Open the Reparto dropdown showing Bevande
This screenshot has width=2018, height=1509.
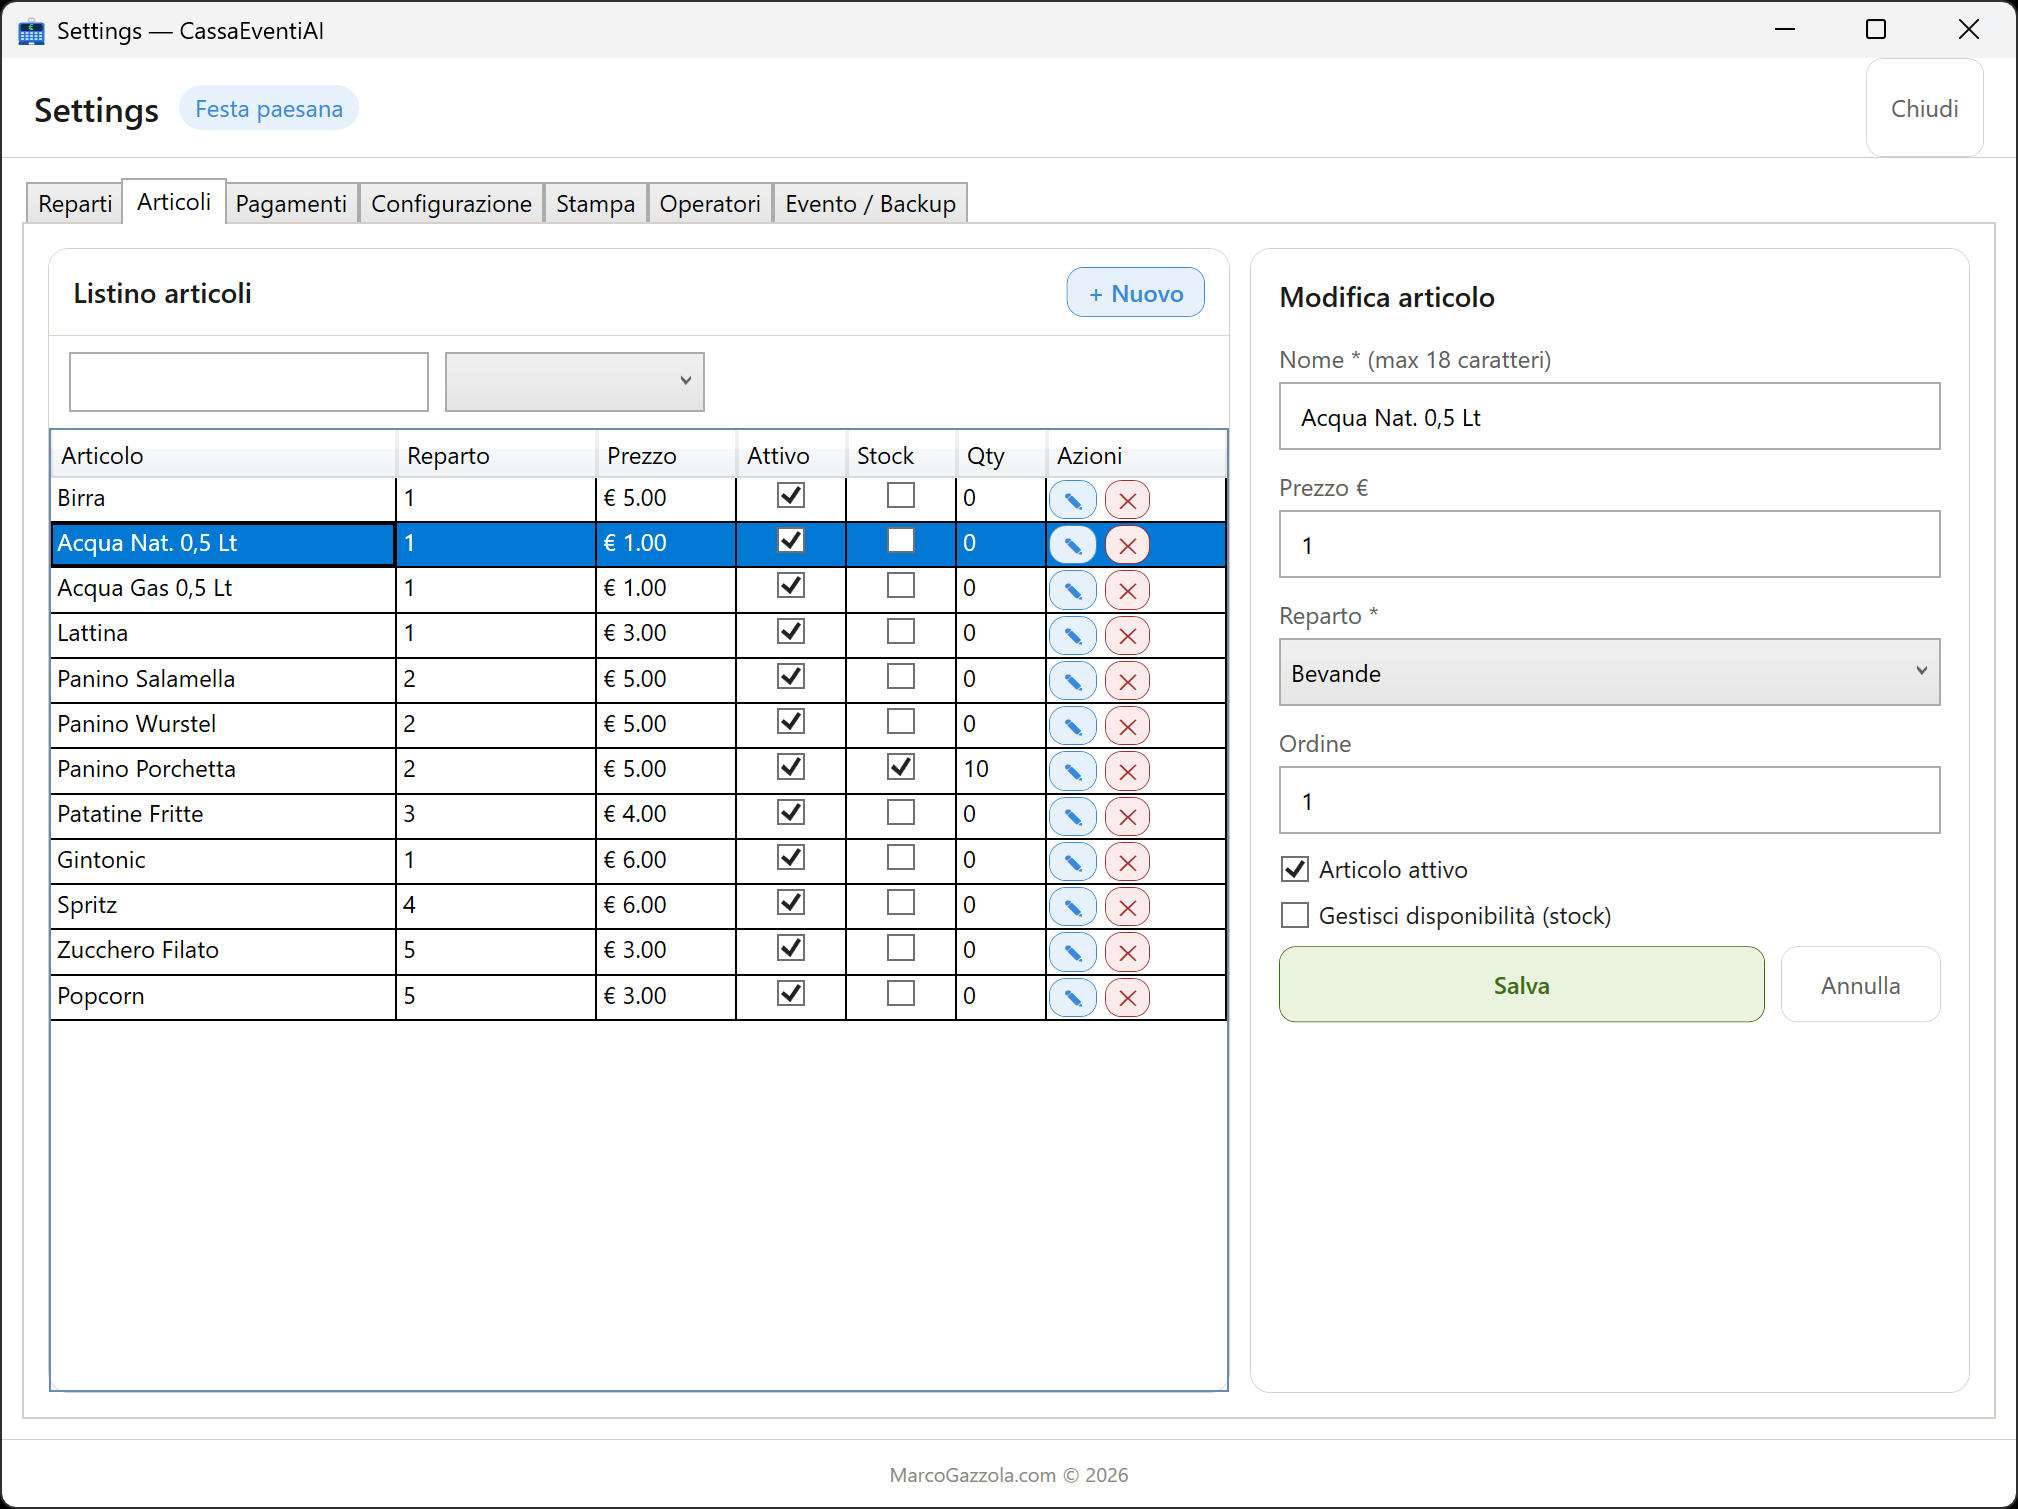click(1609, 672)
